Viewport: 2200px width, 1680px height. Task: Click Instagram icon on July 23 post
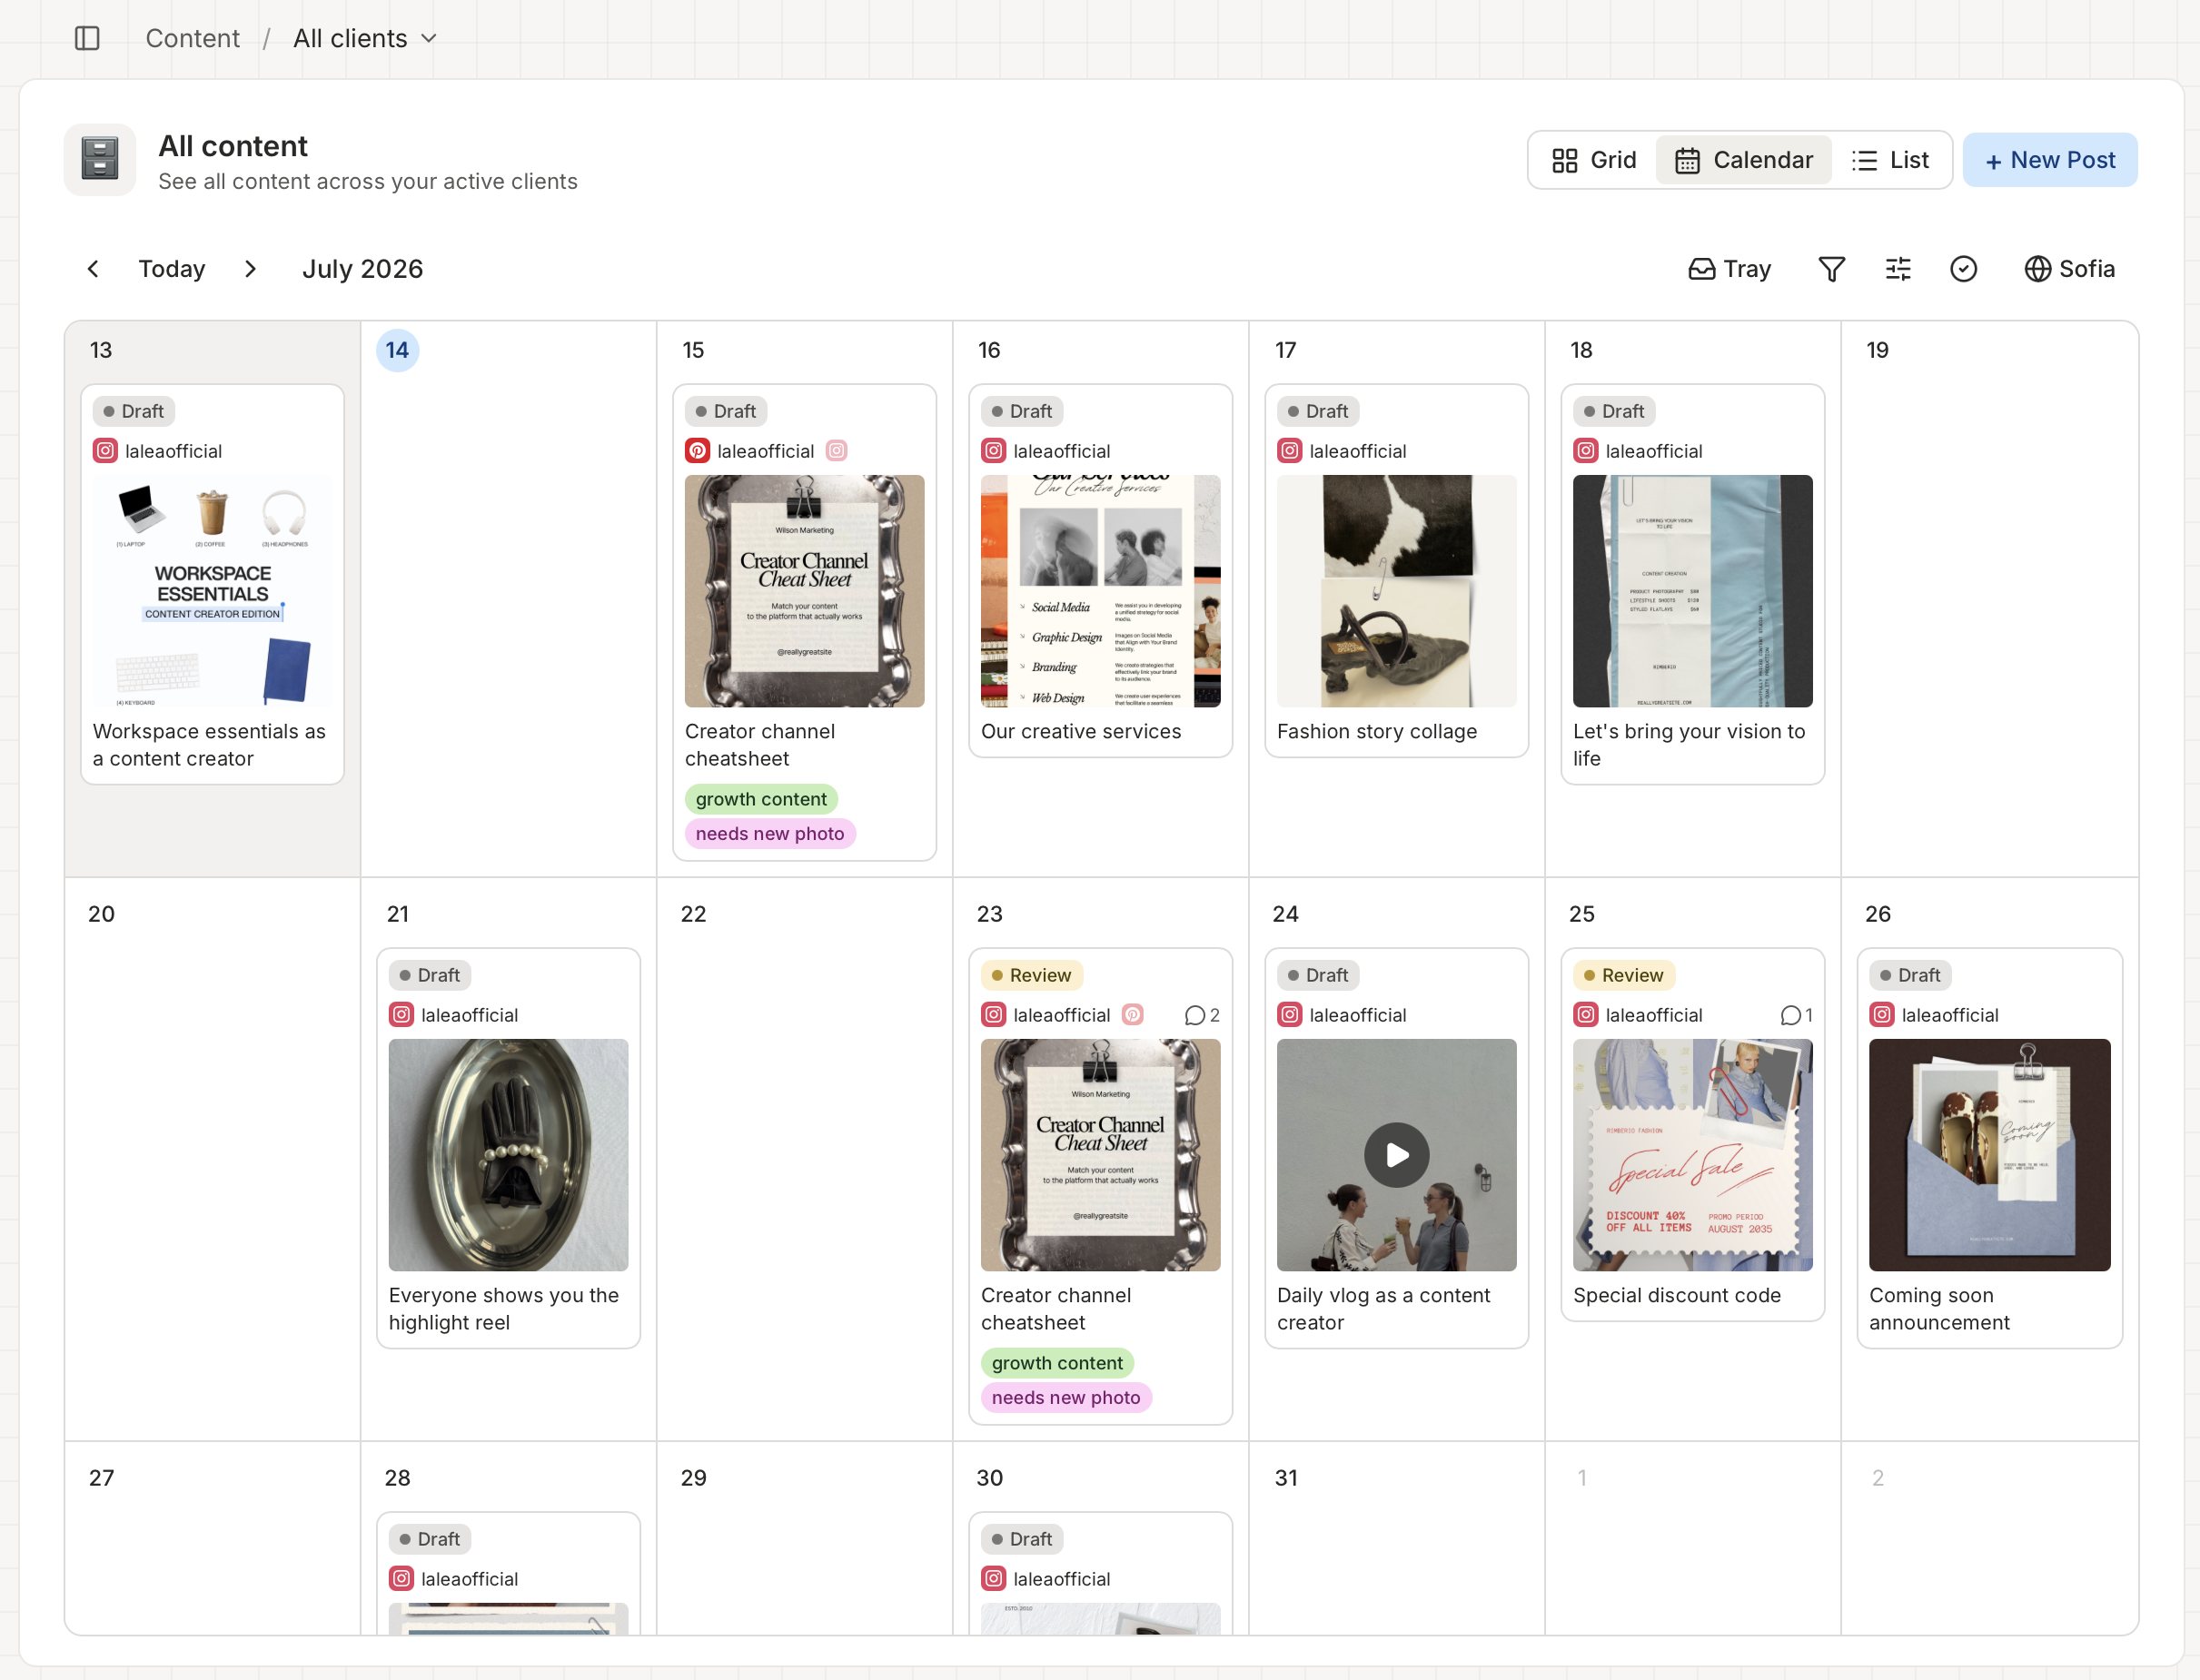point(993,1015)
